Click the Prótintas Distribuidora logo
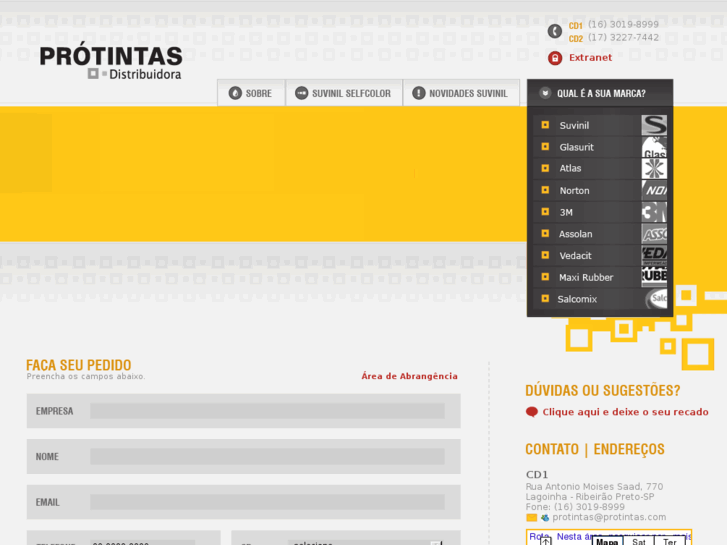The height and width of the screenshot is (545, 727). pos(111,62)
